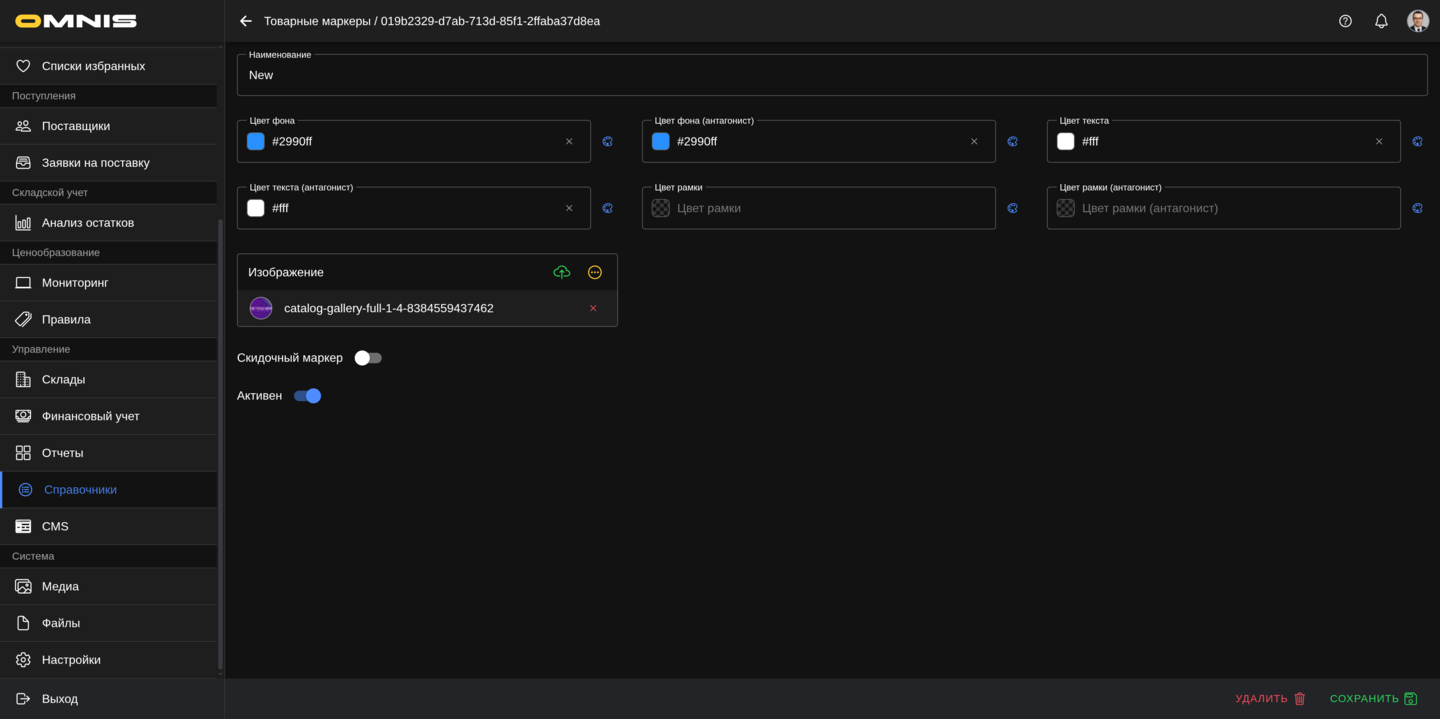Click the upload image cloud icon

tap(562, 272)
